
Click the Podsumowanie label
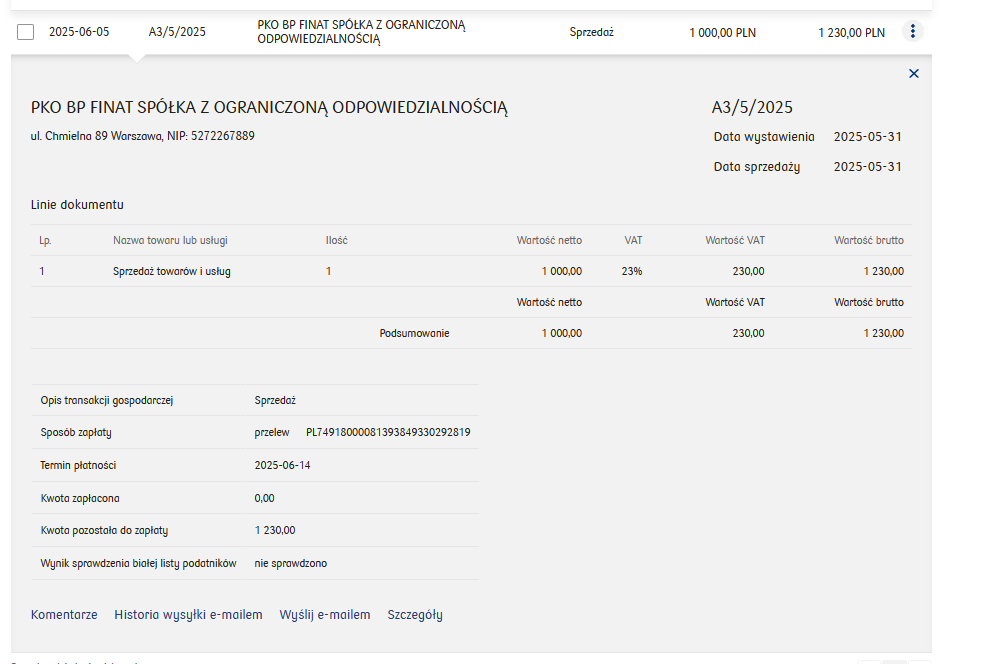click(x=414, y=333)
